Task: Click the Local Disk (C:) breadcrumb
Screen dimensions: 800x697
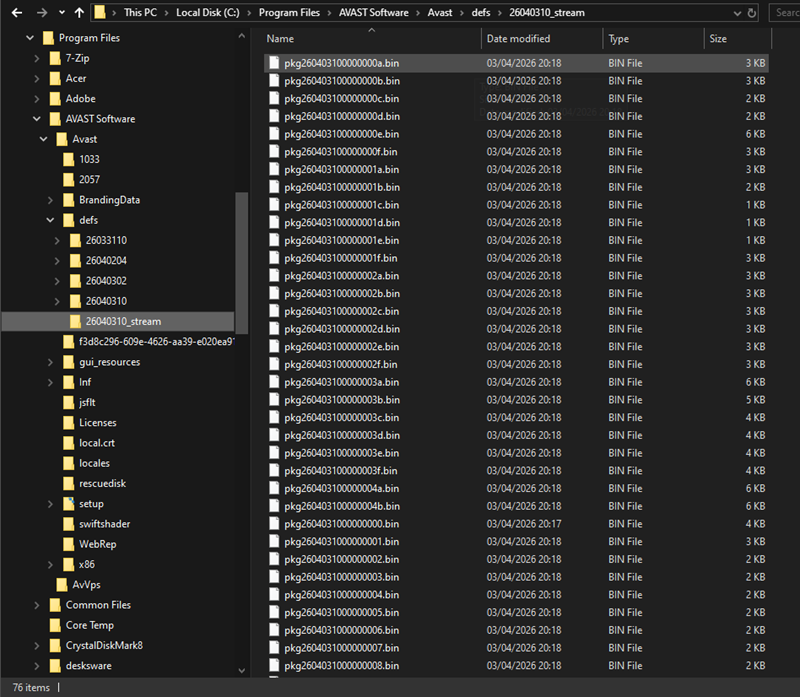Action: tap(209, 13)
